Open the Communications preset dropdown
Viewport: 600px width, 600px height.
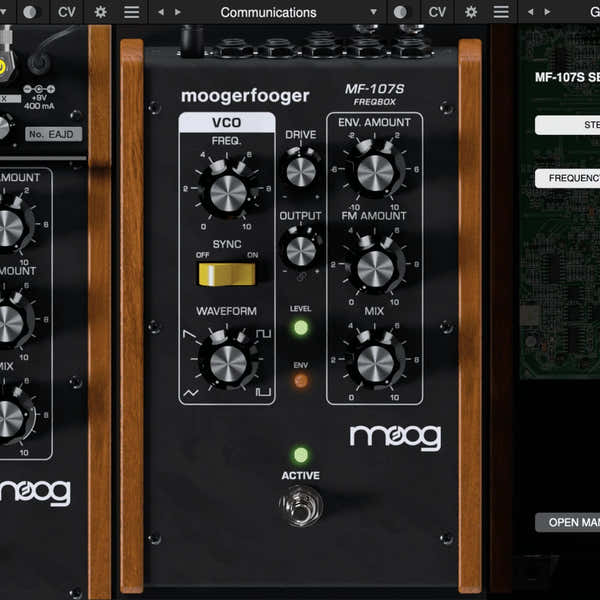(268, 12)
